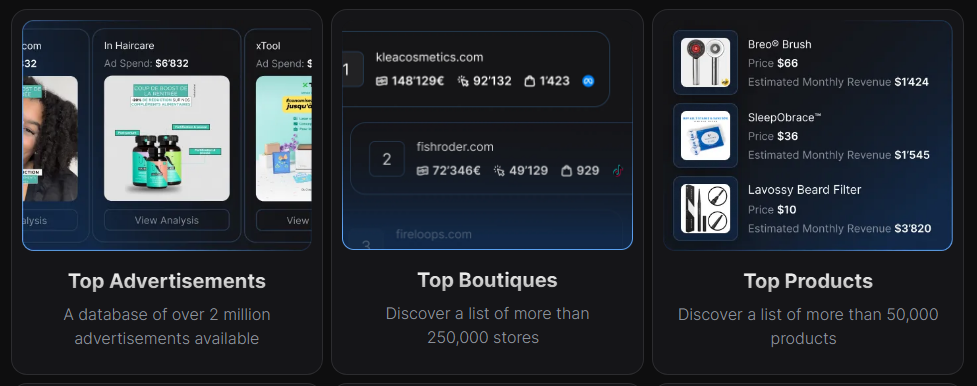
Task: Open the xTool ad image
Action: tap(284, 138)
